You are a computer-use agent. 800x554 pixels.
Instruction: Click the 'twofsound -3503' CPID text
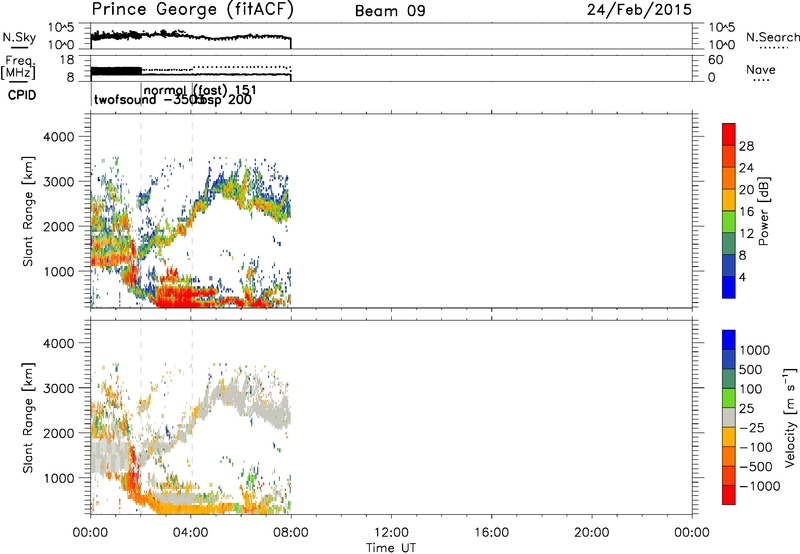pyautogui.click(x=149, y=100)
